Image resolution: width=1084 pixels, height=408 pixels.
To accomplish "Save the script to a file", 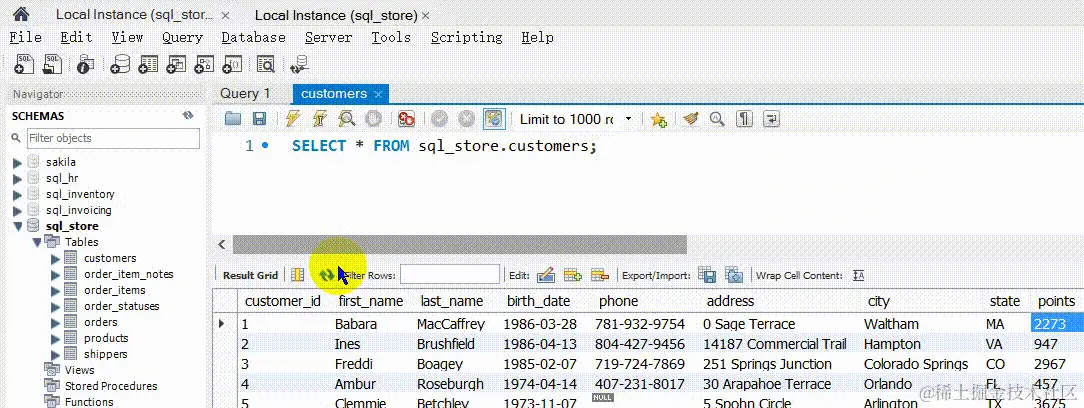I will tap(259, 119).
